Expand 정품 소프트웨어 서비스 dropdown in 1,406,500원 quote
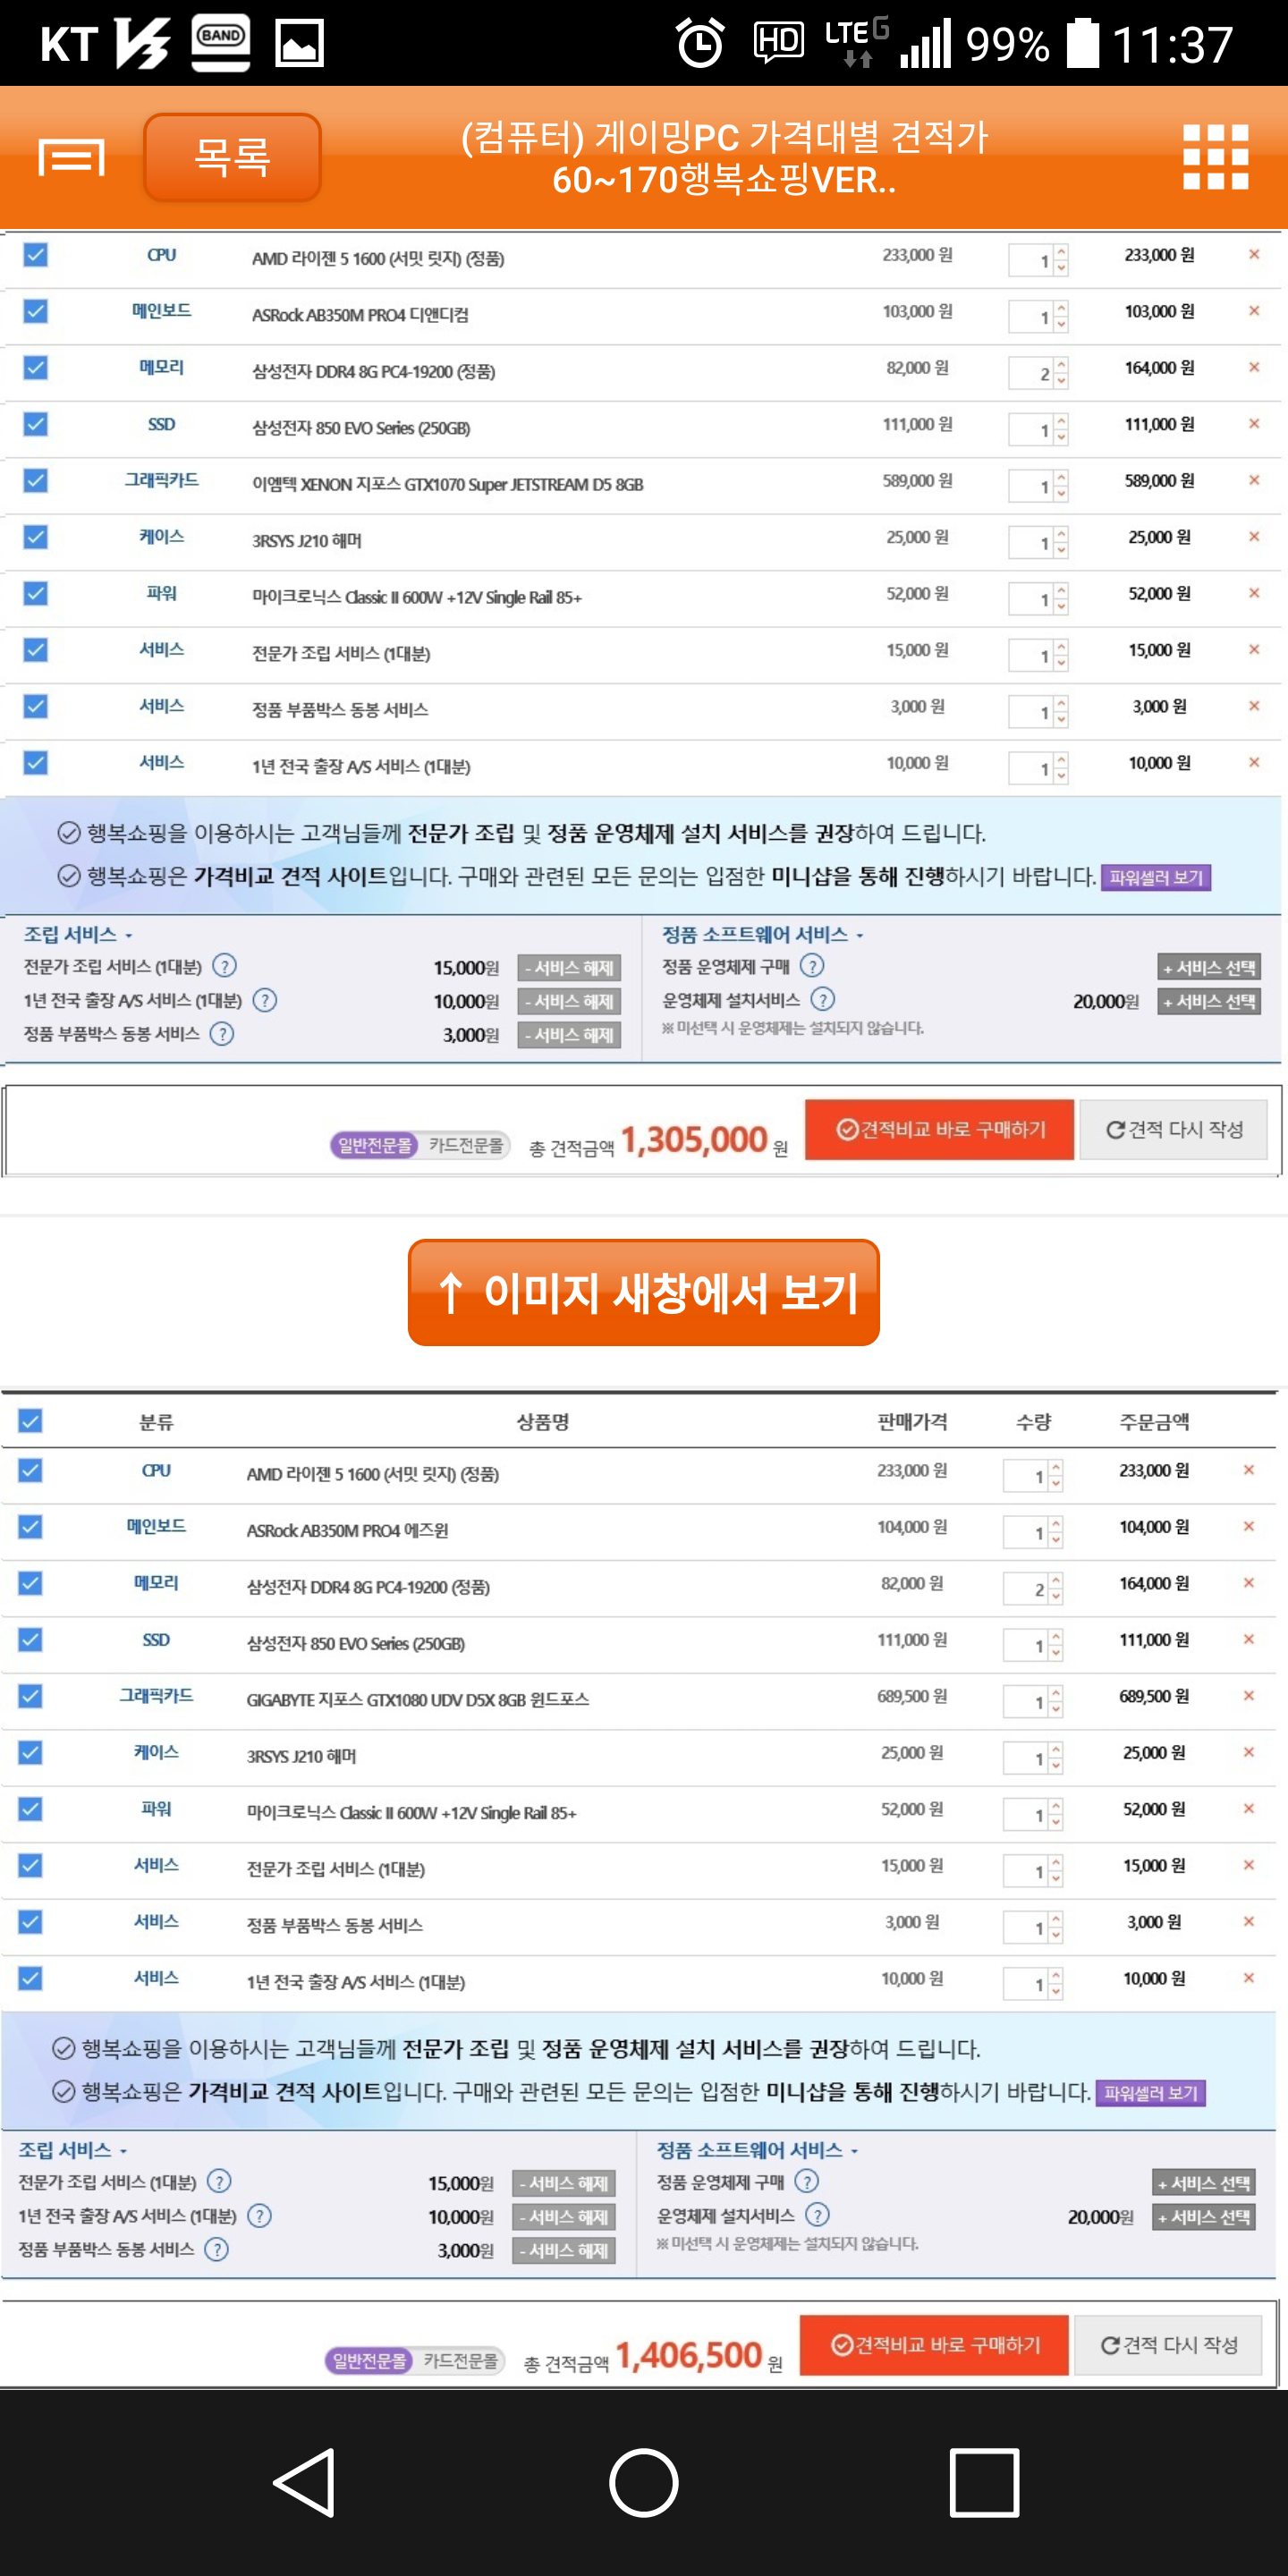 [757, 2149]
